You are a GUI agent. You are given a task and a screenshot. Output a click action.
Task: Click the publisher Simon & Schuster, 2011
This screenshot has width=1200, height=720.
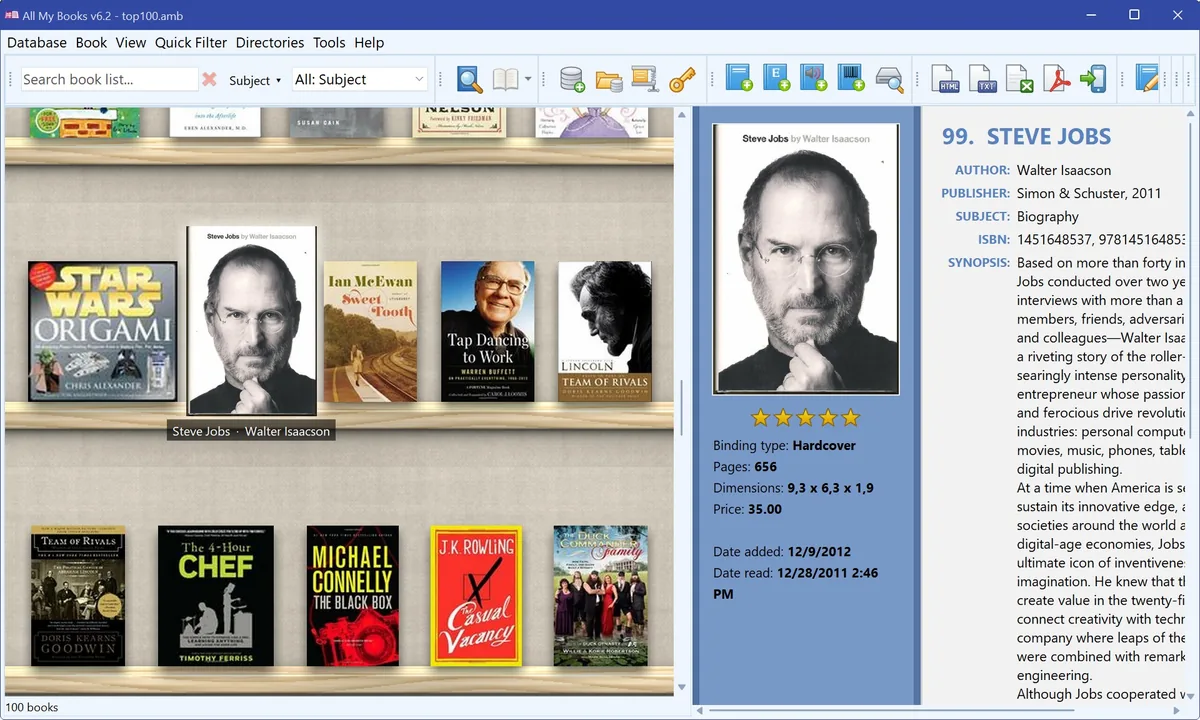point(1089,193)
